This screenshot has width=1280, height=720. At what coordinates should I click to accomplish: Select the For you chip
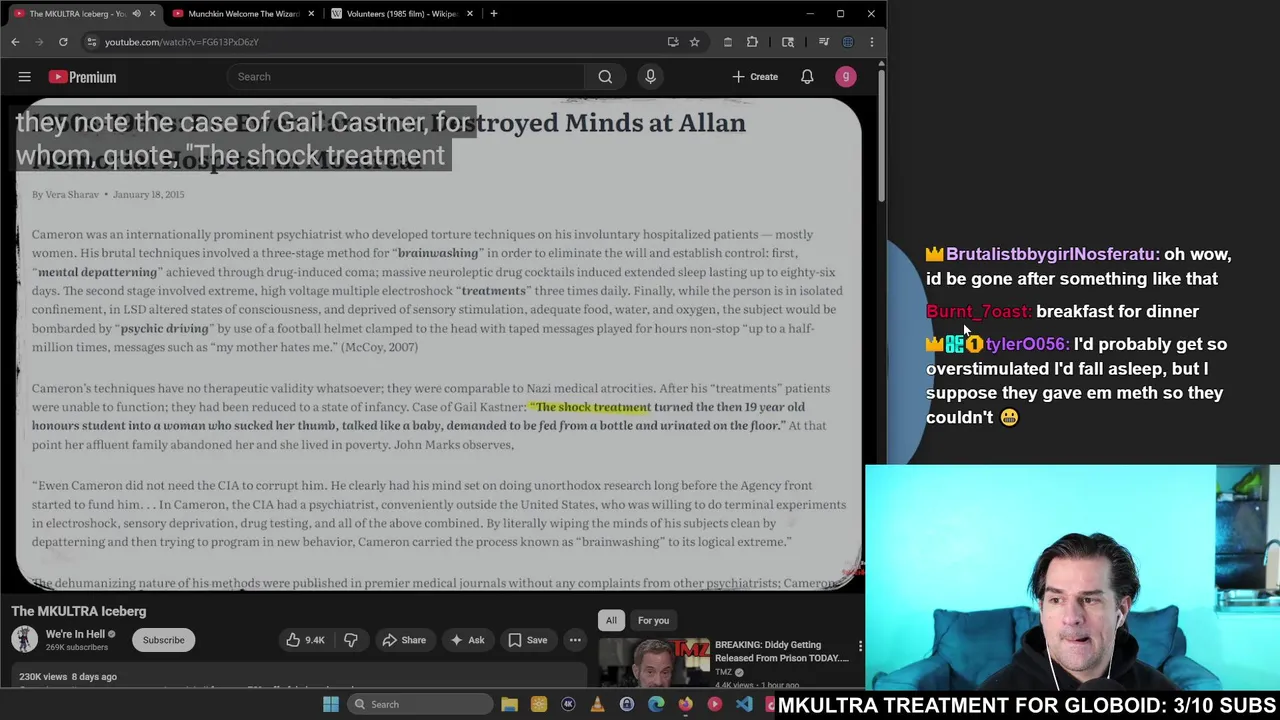click(x=653, y=620)
